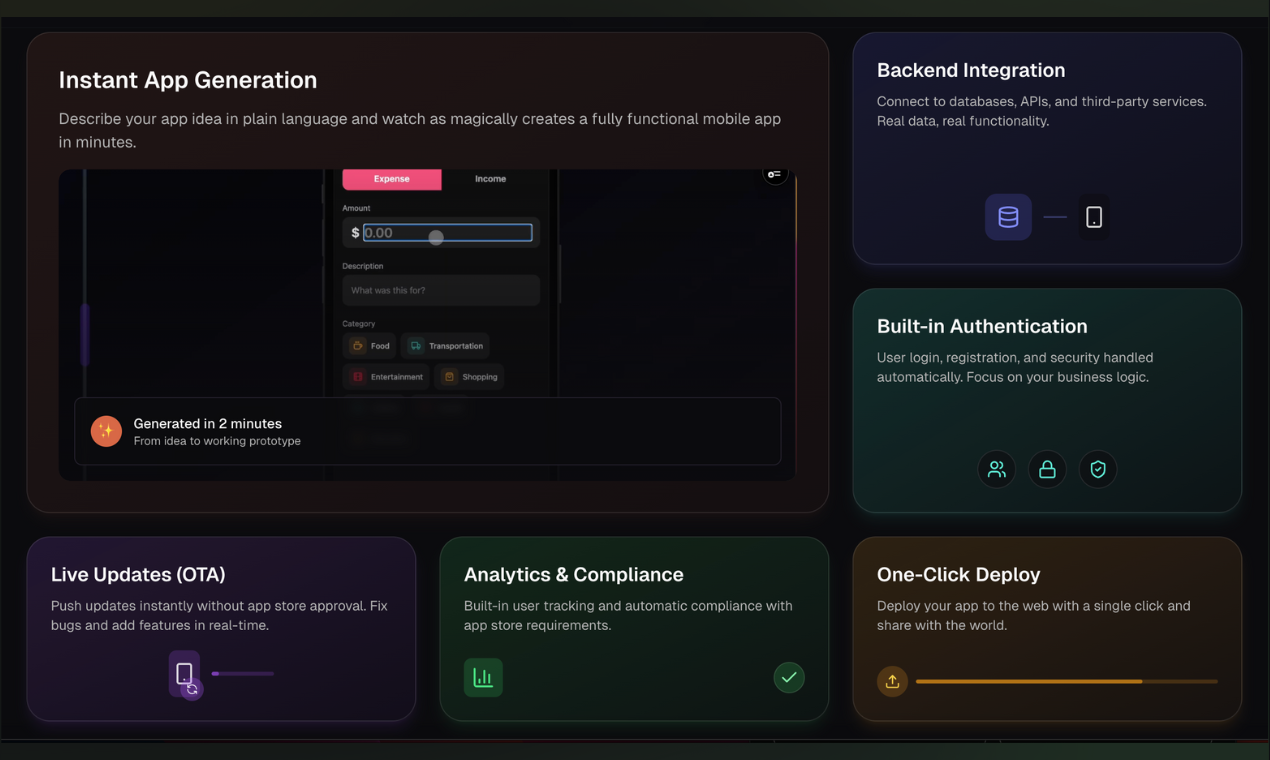
Task: Click the One-Click Deploy heading
Action: tap(959, 574)
